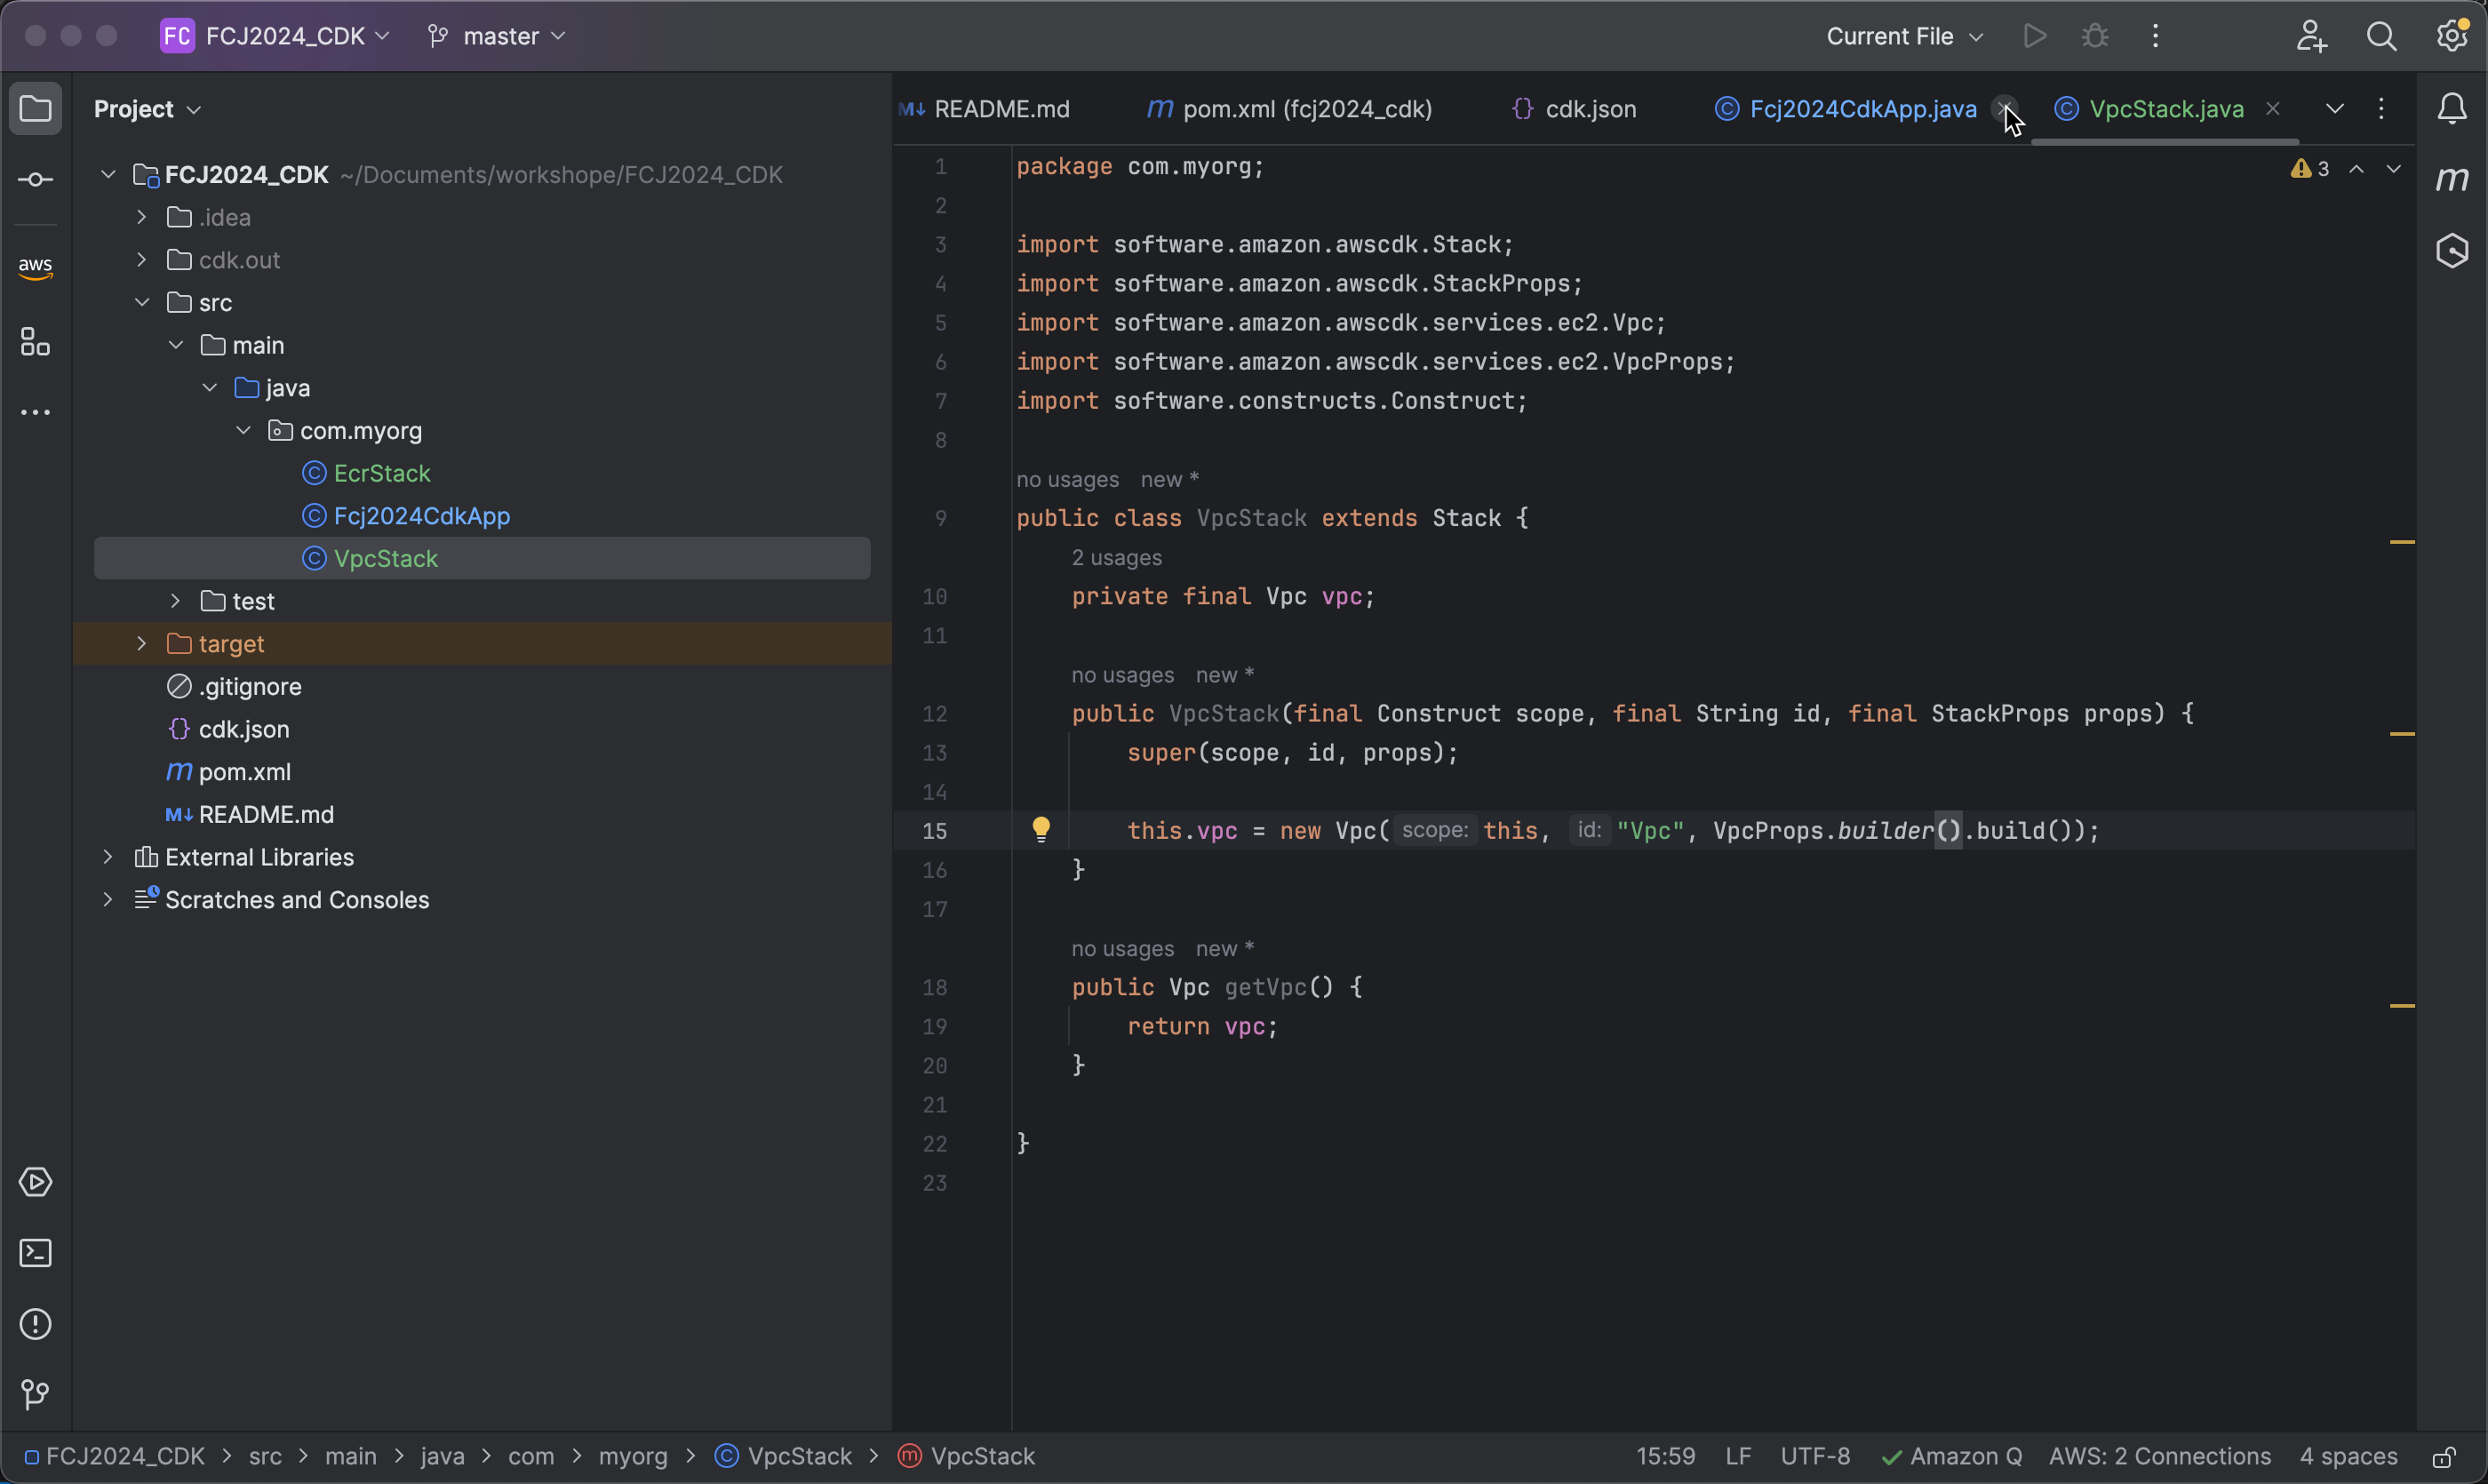Run the current file
The height and width of the screenshot is (1484, 2488).
(x=2034, y=36)
